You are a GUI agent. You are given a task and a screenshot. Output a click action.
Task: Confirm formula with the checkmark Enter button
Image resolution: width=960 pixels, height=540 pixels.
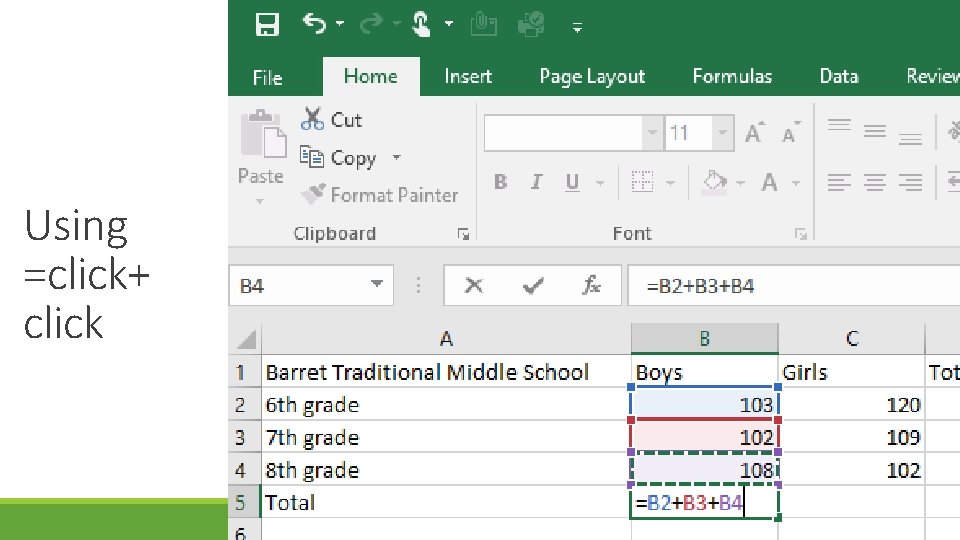click(x=533, y=285)
